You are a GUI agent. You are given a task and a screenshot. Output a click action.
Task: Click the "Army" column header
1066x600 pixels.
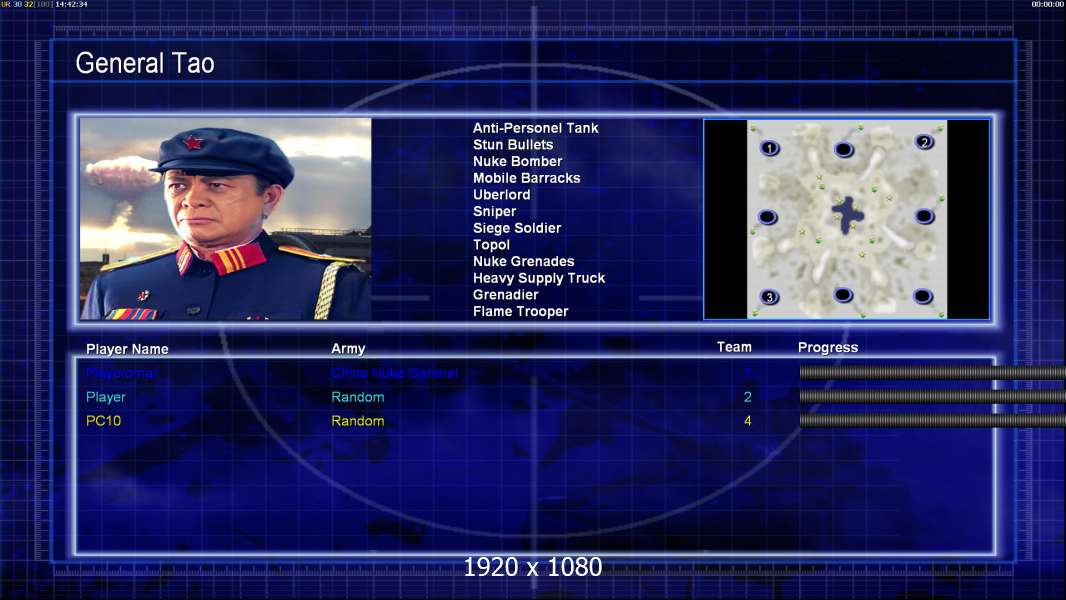click(348, 349)
